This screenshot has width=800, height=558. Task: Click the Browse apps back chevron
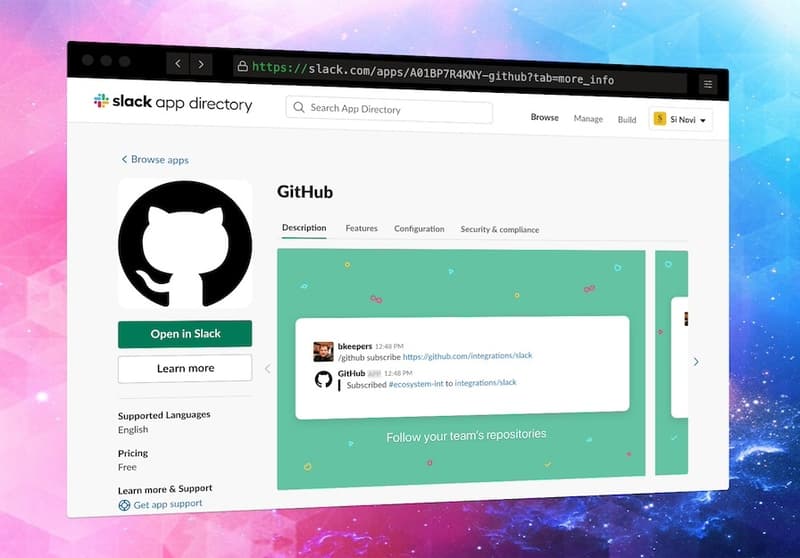click(x=124, y=159)
